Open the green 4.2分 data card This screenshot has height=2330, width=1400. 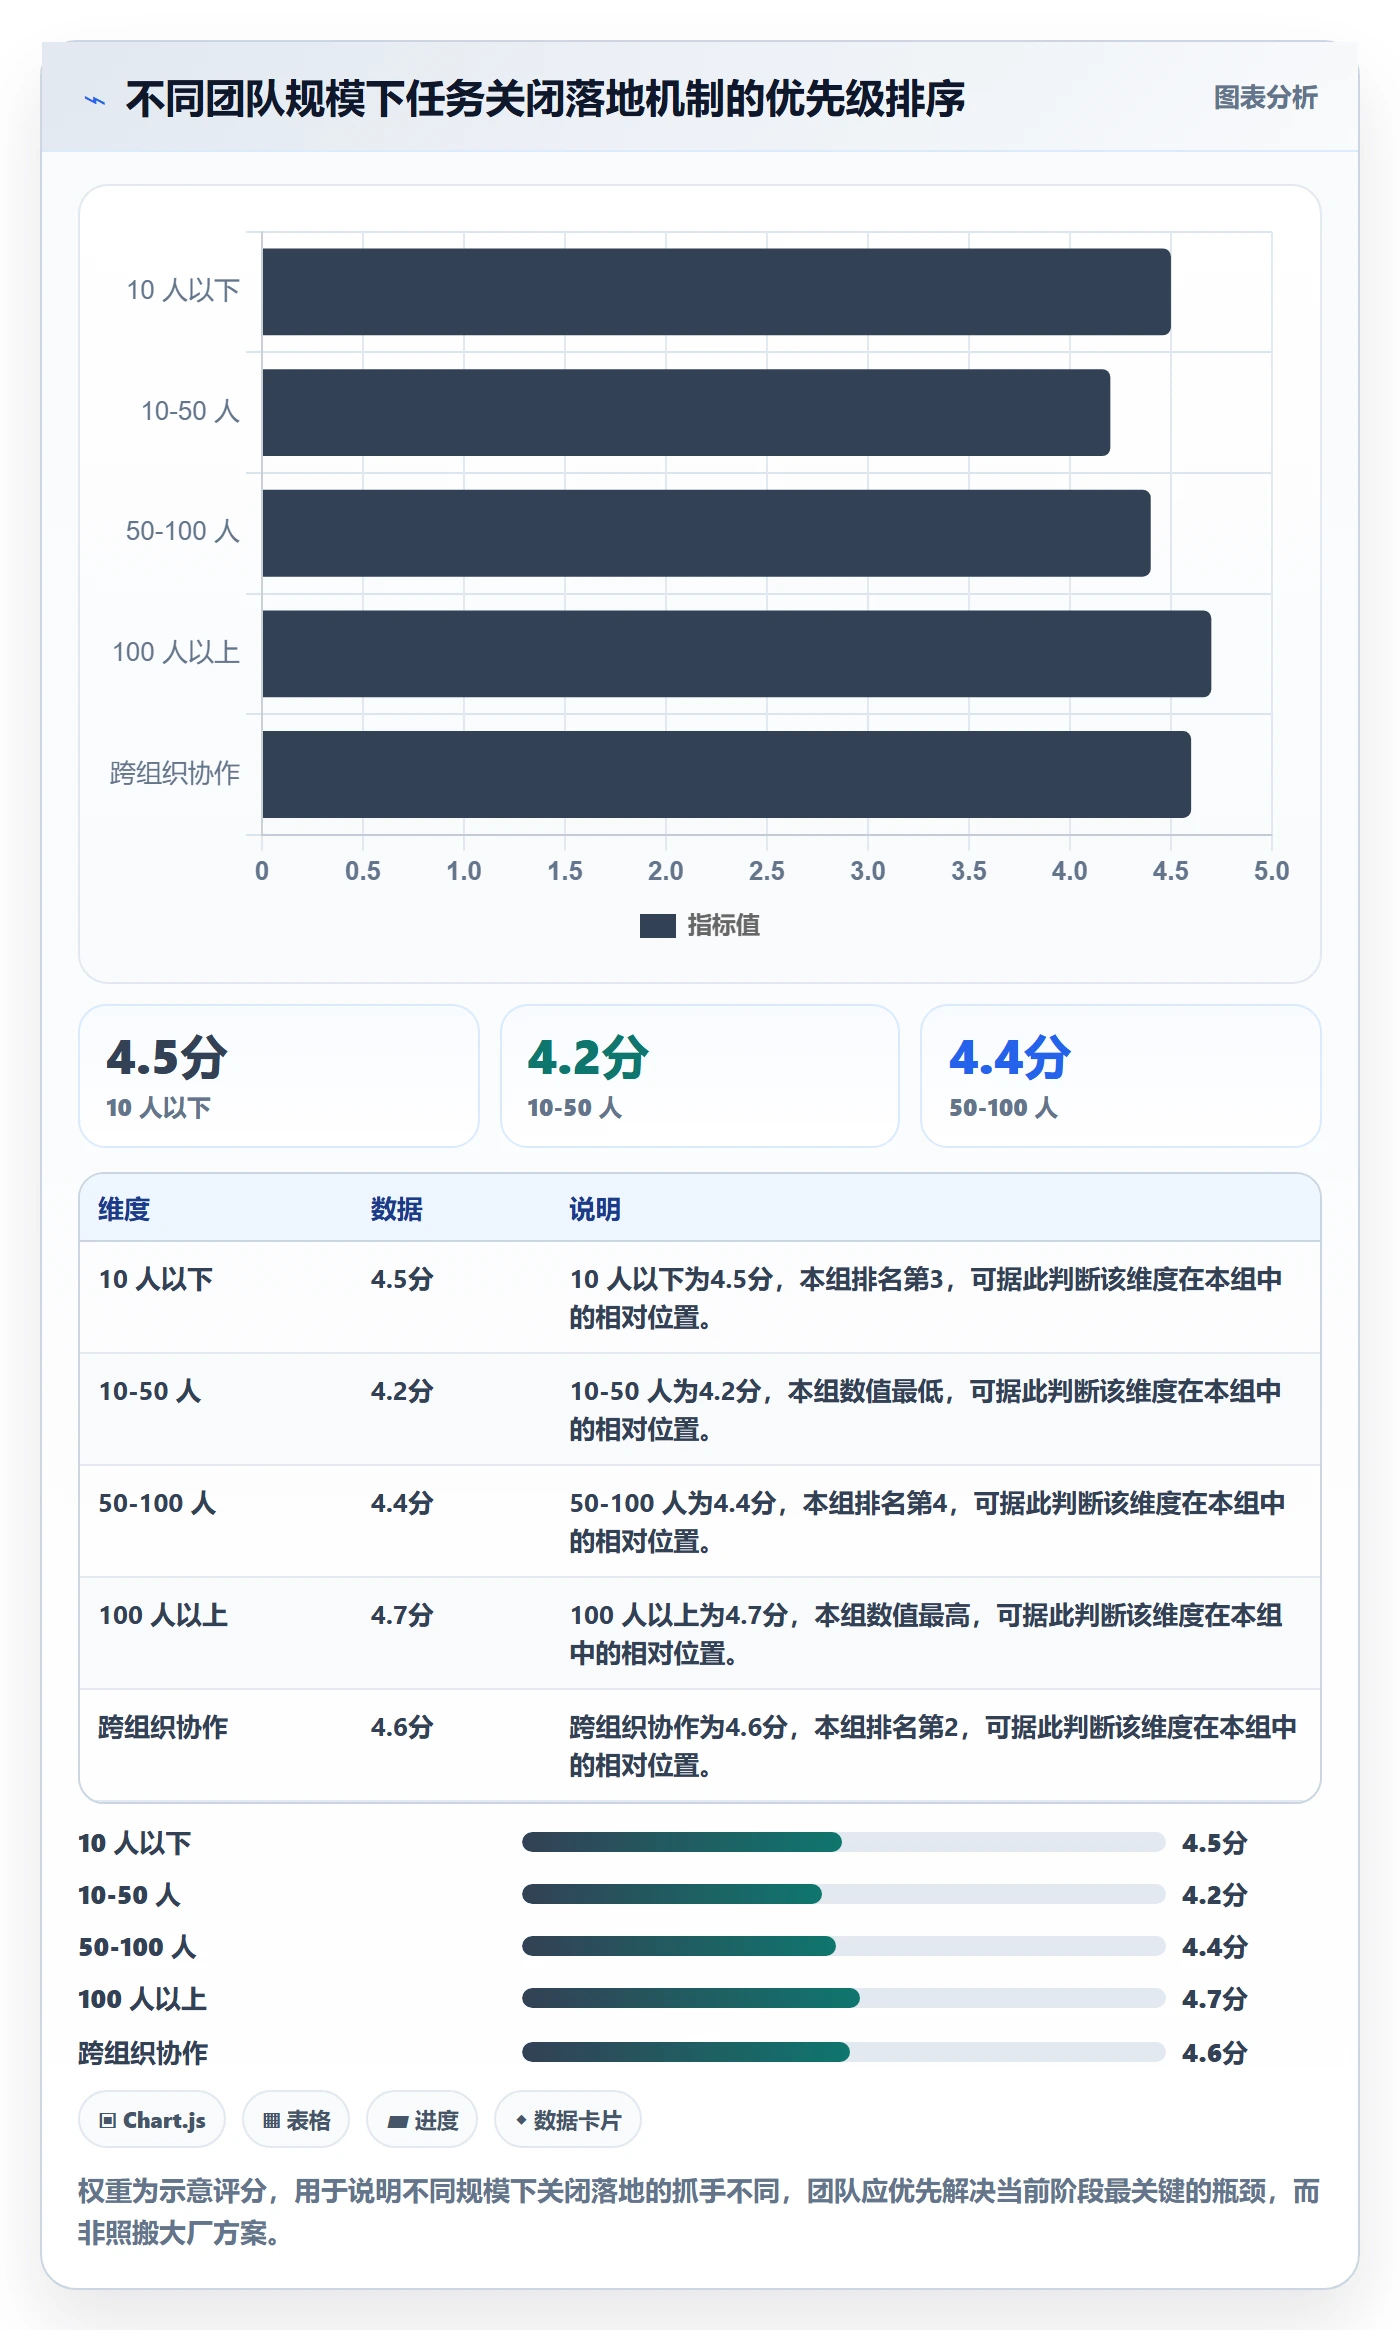tap(700, 1076)
